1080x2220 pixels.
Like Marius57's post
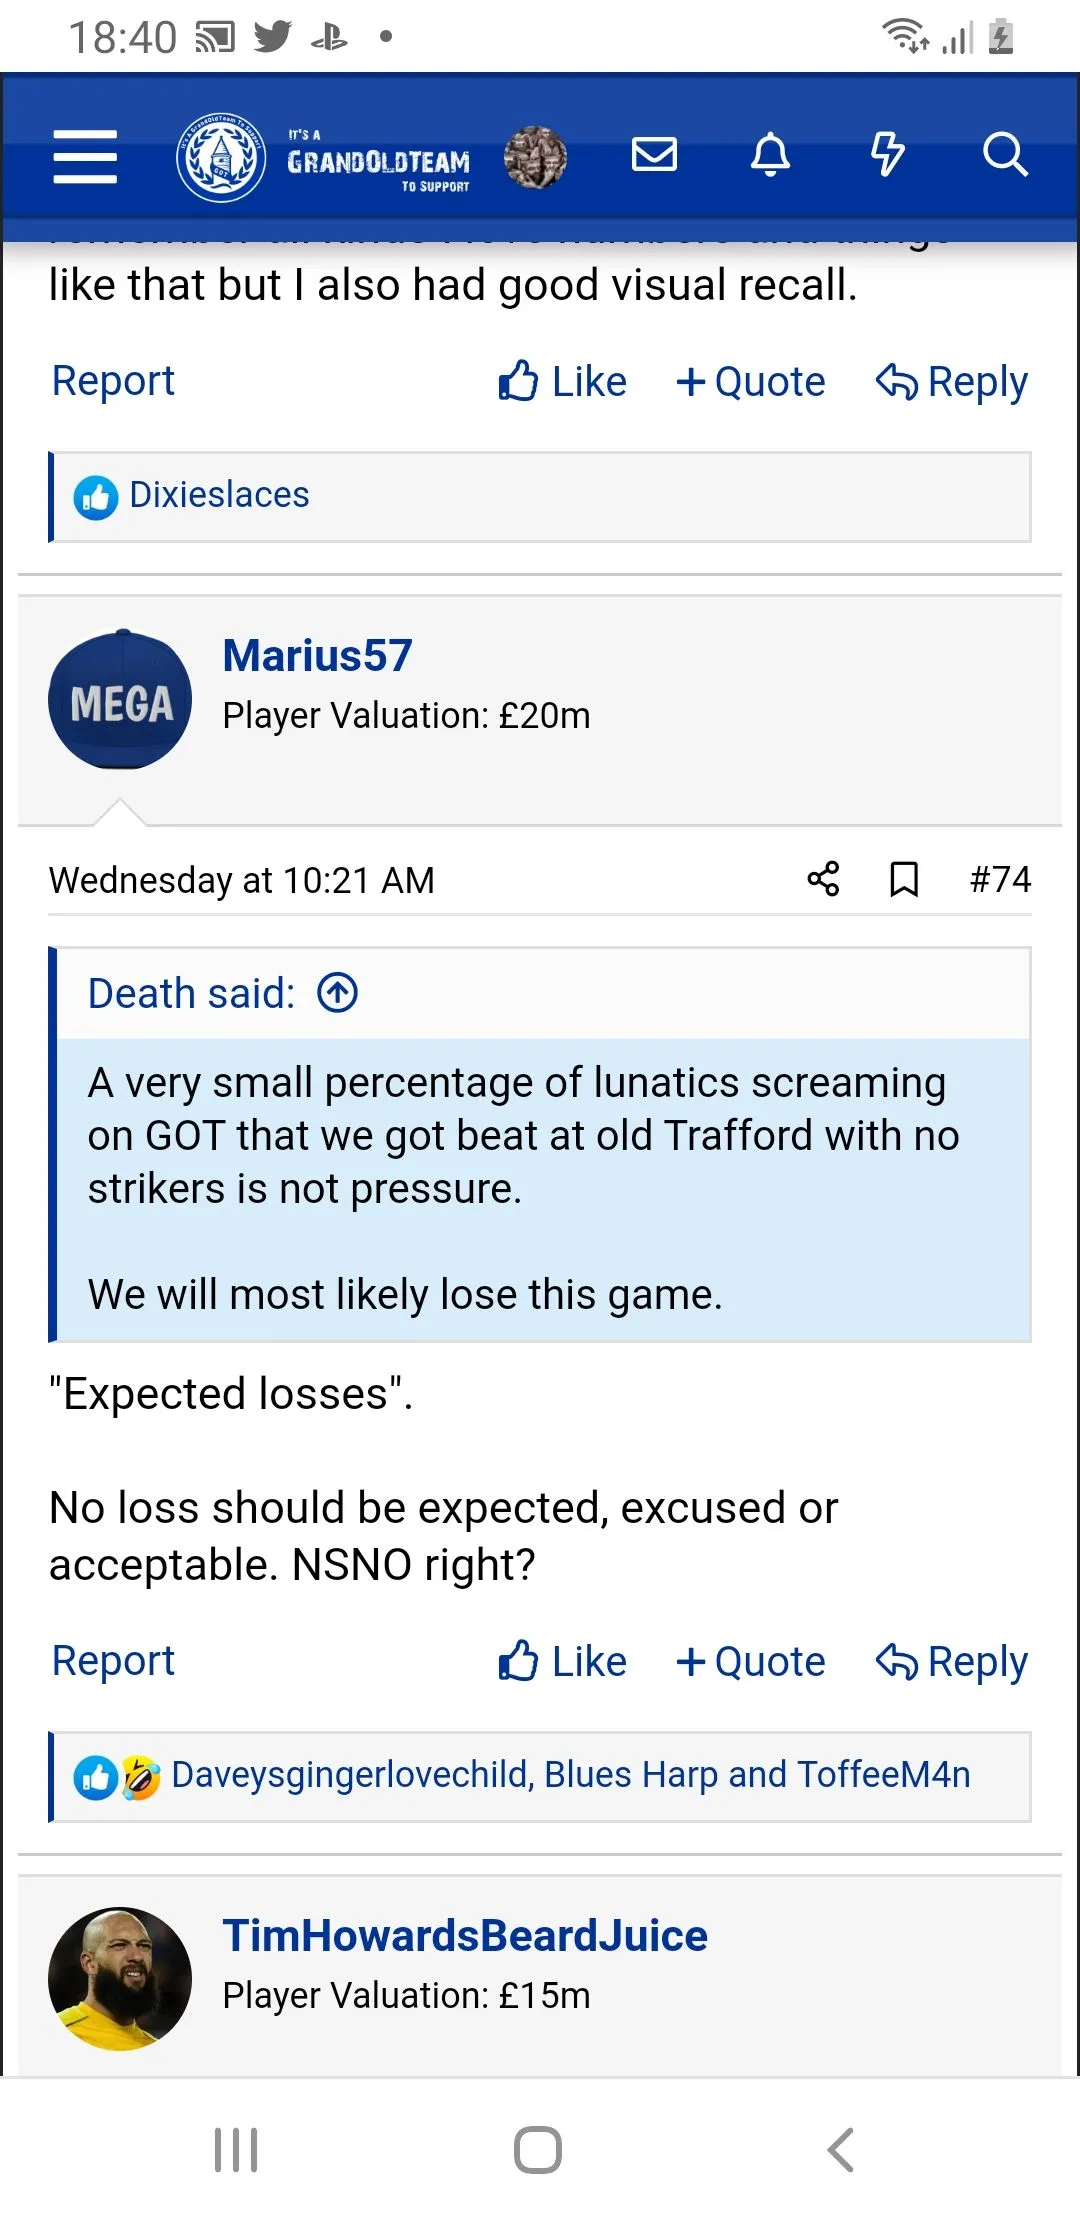click(563, 1661)
